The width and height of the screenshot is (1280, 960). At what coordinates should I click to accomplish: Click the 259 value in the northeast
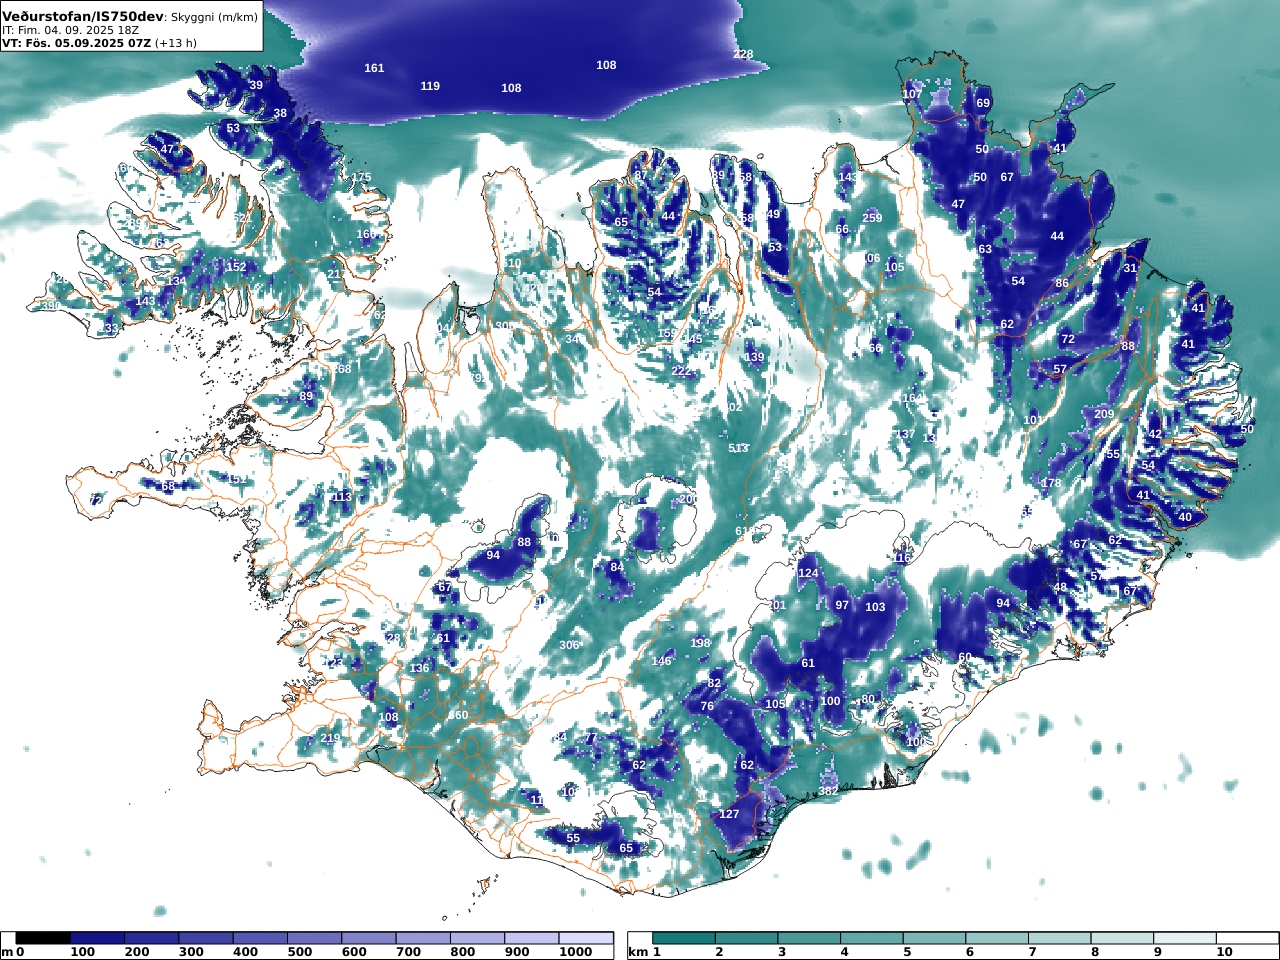(x=872, y=218)
